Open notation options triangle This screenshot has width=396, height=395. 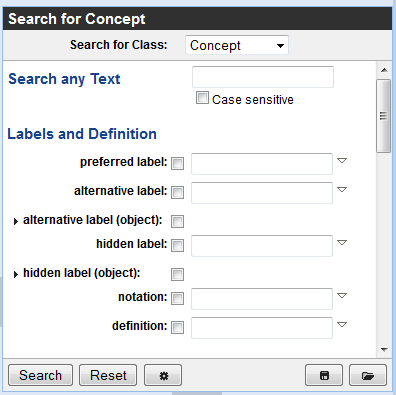click(x=342, y=296)
